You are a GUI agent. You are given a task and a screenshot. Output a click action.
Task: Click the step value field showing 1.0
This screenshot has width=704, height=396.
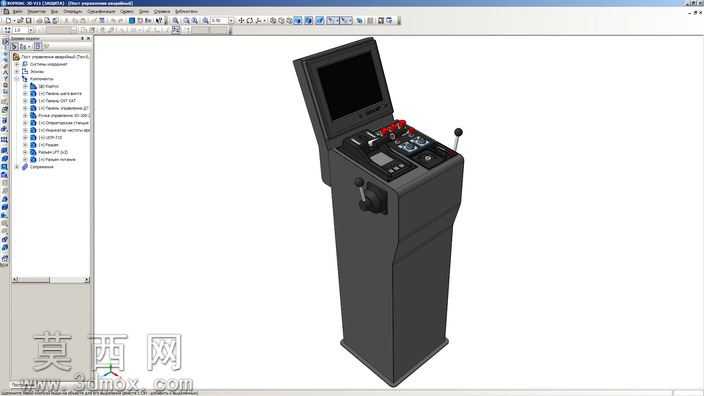(x=20, y=30)
